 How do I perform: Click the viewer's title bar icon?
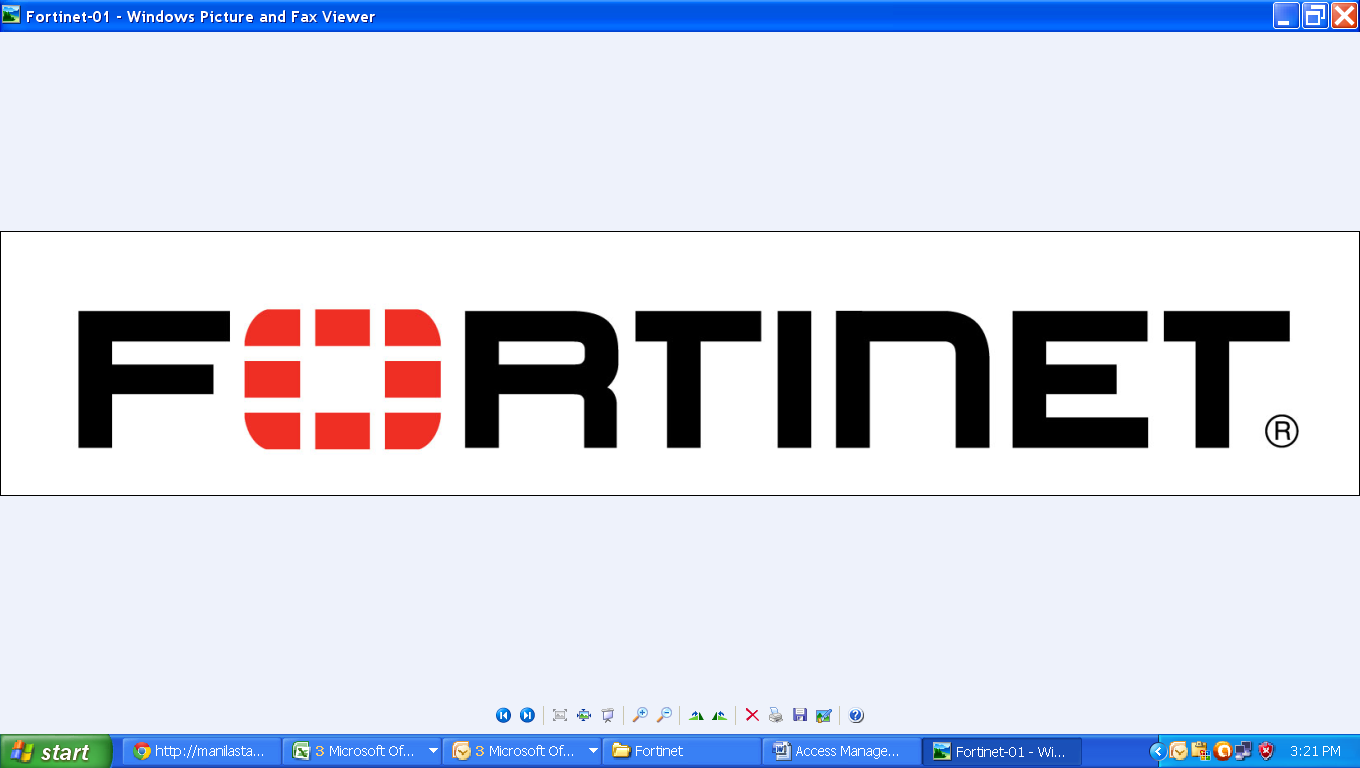point(12,16)
